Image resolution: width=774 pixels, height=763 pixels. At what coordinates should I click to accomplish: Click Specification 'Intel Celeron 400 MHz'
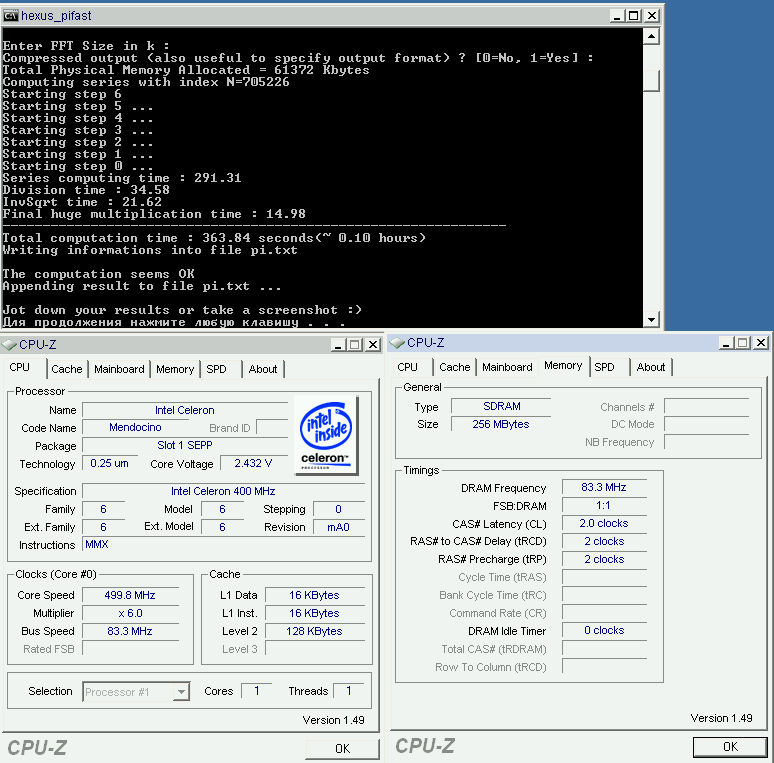point(223,491)
